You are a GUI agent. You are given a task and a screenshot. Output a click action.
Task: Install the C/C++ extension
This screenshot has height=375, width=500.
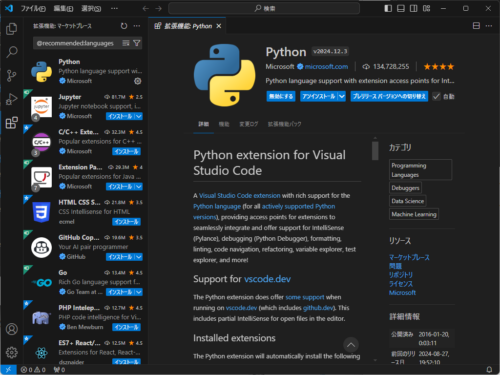(x=126, y=152)
